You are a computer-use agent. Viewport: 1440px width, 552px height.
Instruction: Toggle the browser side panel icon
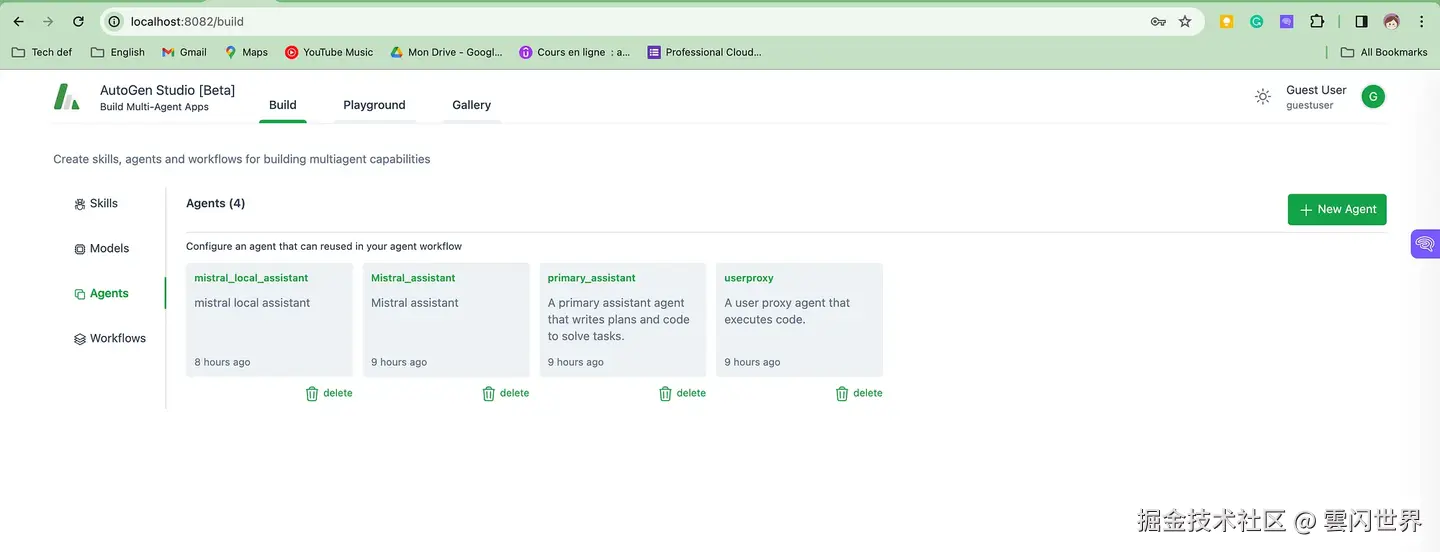pos(1361,21)
